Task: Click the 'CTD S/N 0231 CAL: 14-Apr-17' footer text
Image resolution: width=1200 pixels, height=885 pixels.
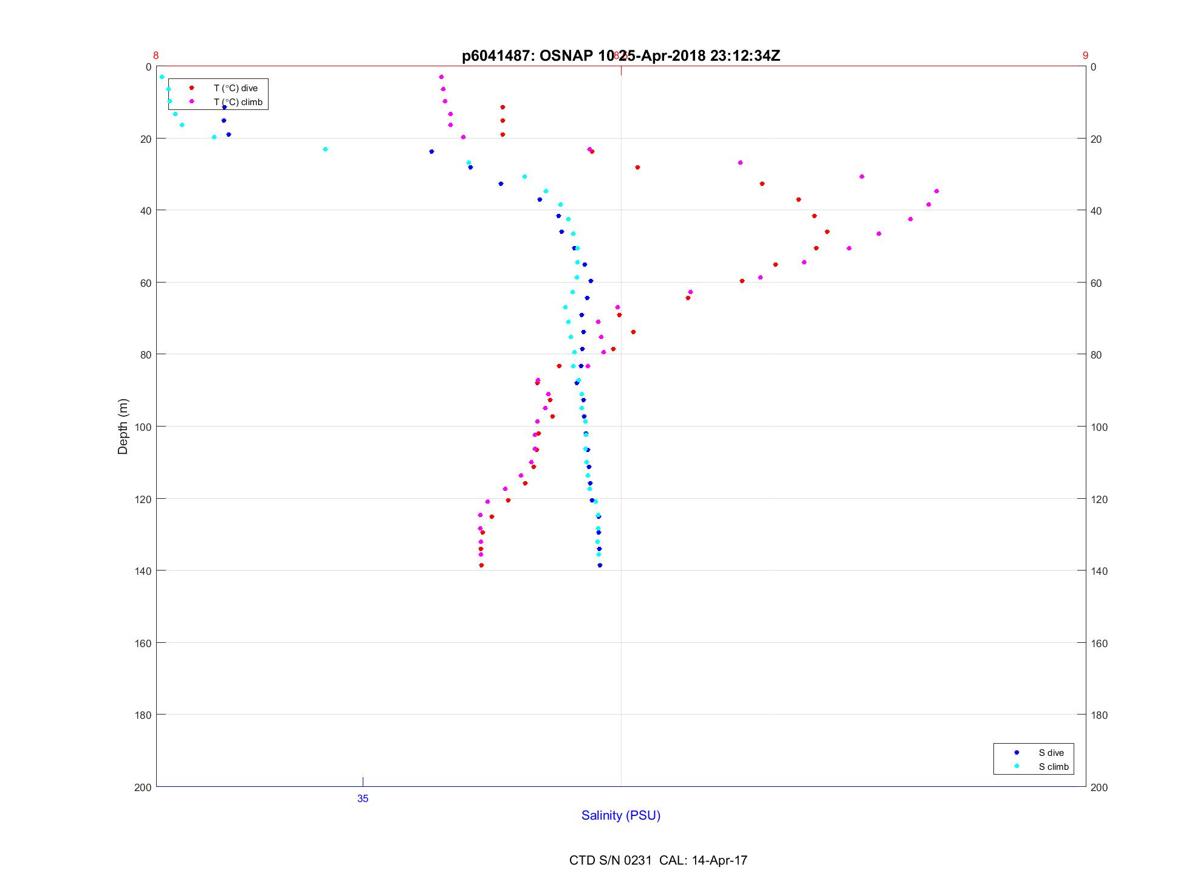Action: coord(657,860)
